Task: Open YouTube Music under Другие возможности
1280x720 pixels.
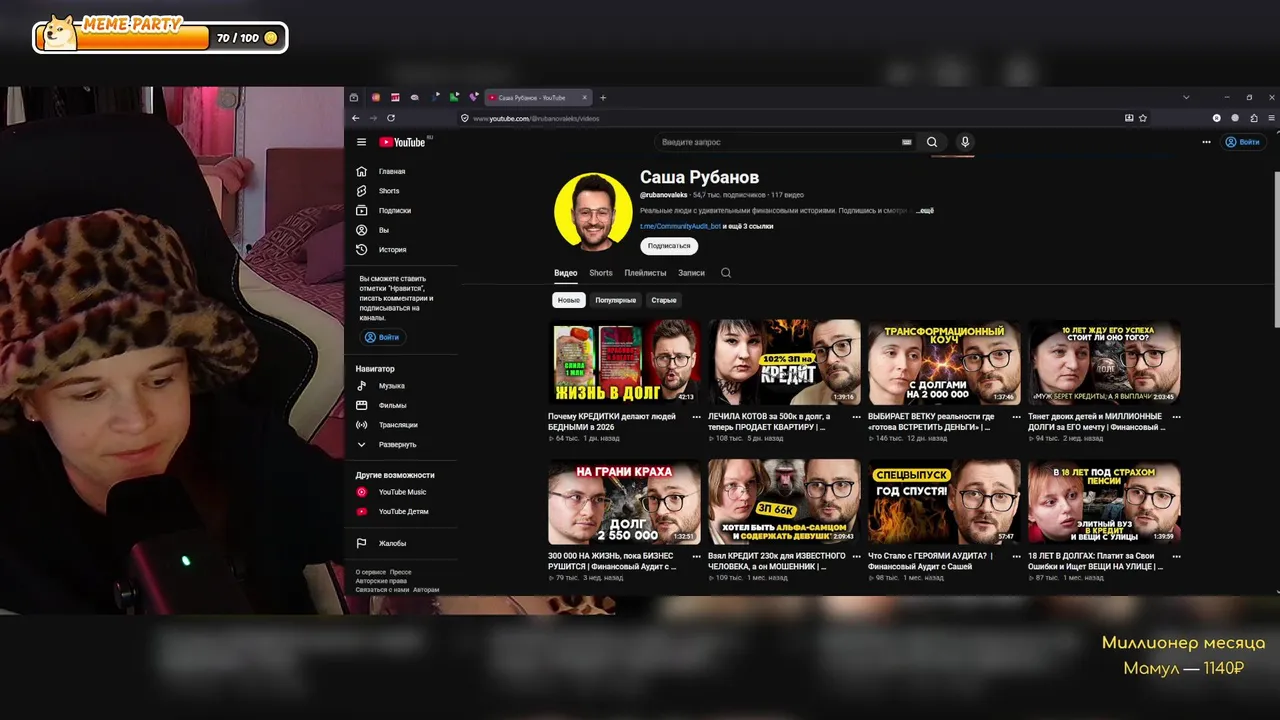Action: tap(400, 492)
